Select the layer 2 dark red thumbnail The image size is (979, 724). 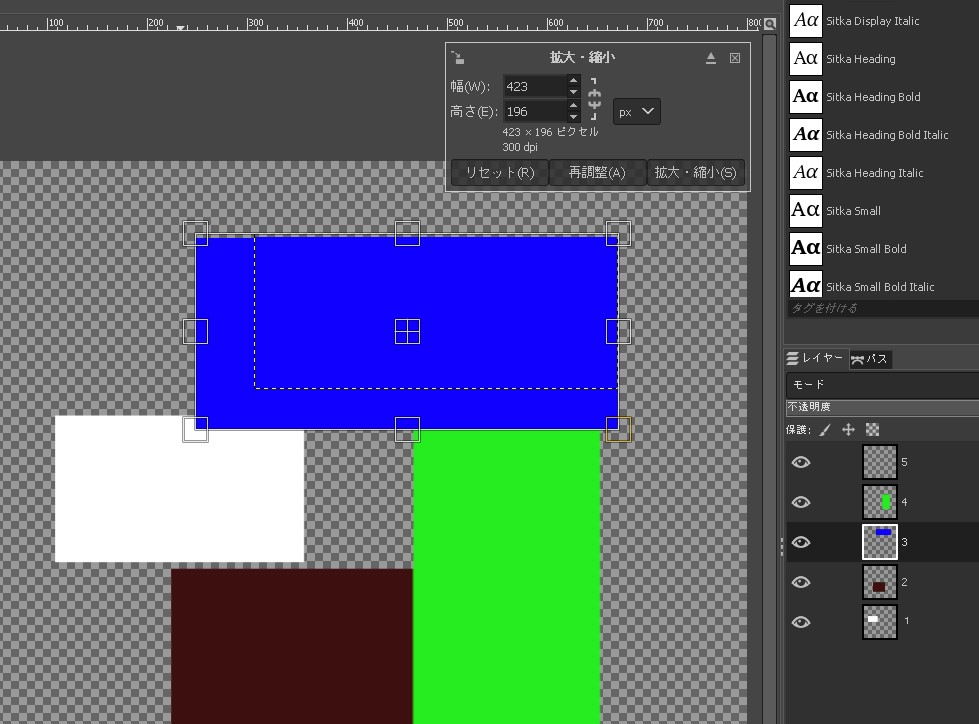[x=880, y=582]
